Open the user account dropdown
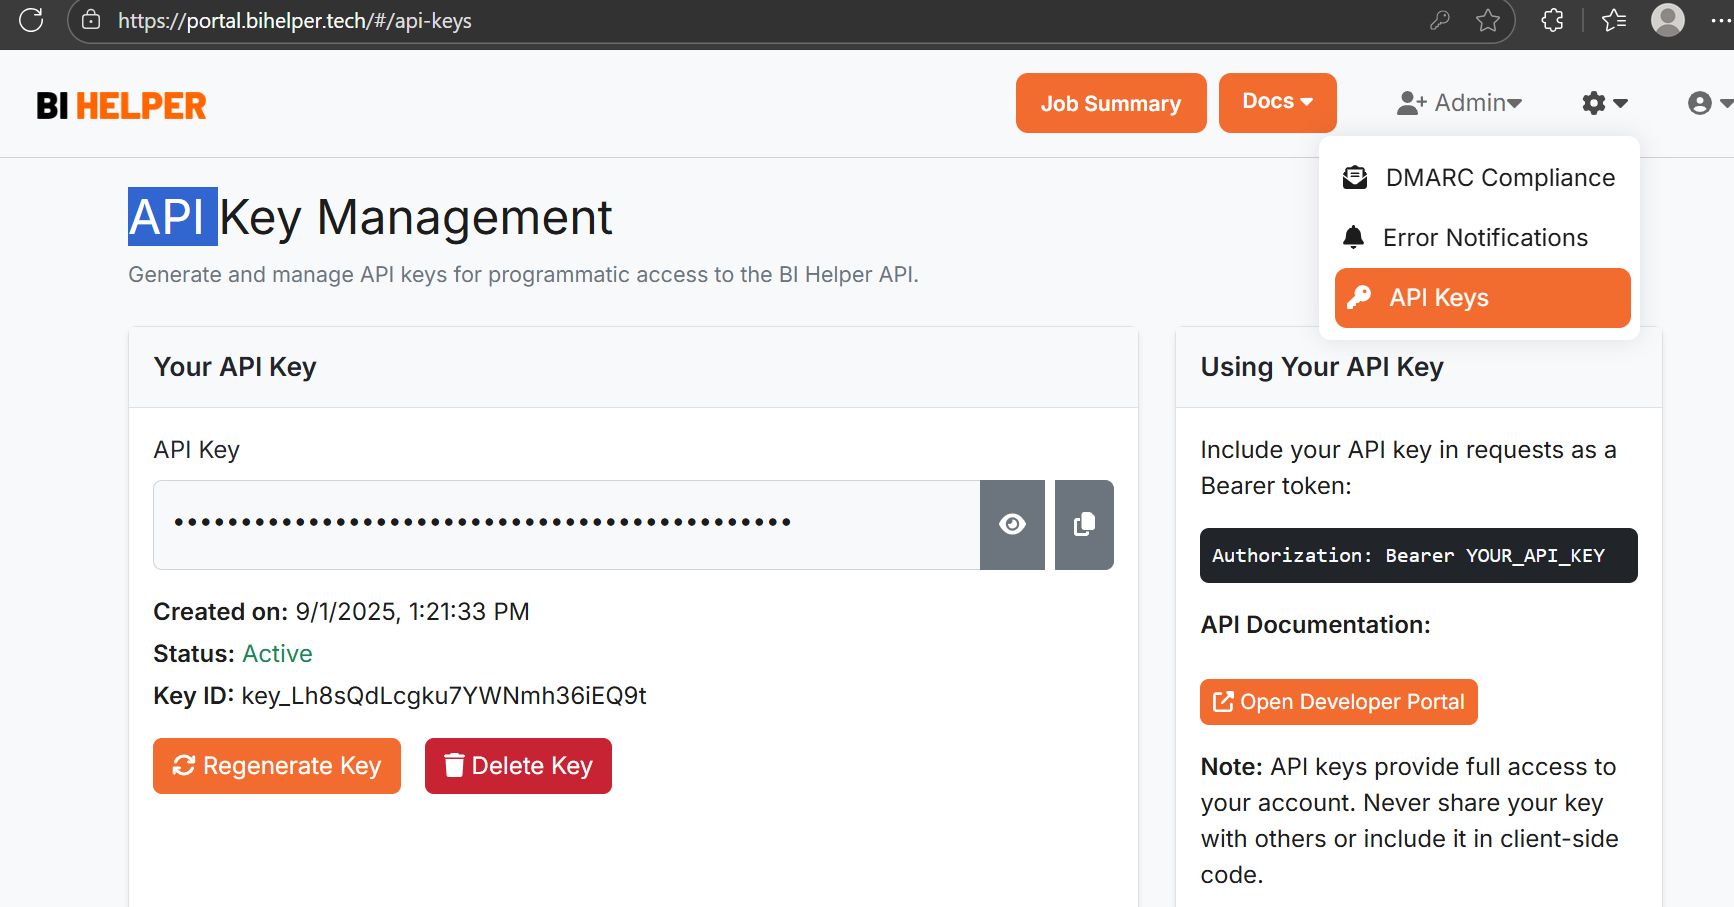Screen dimensions: 1734x907 (x=1710, y=103)
